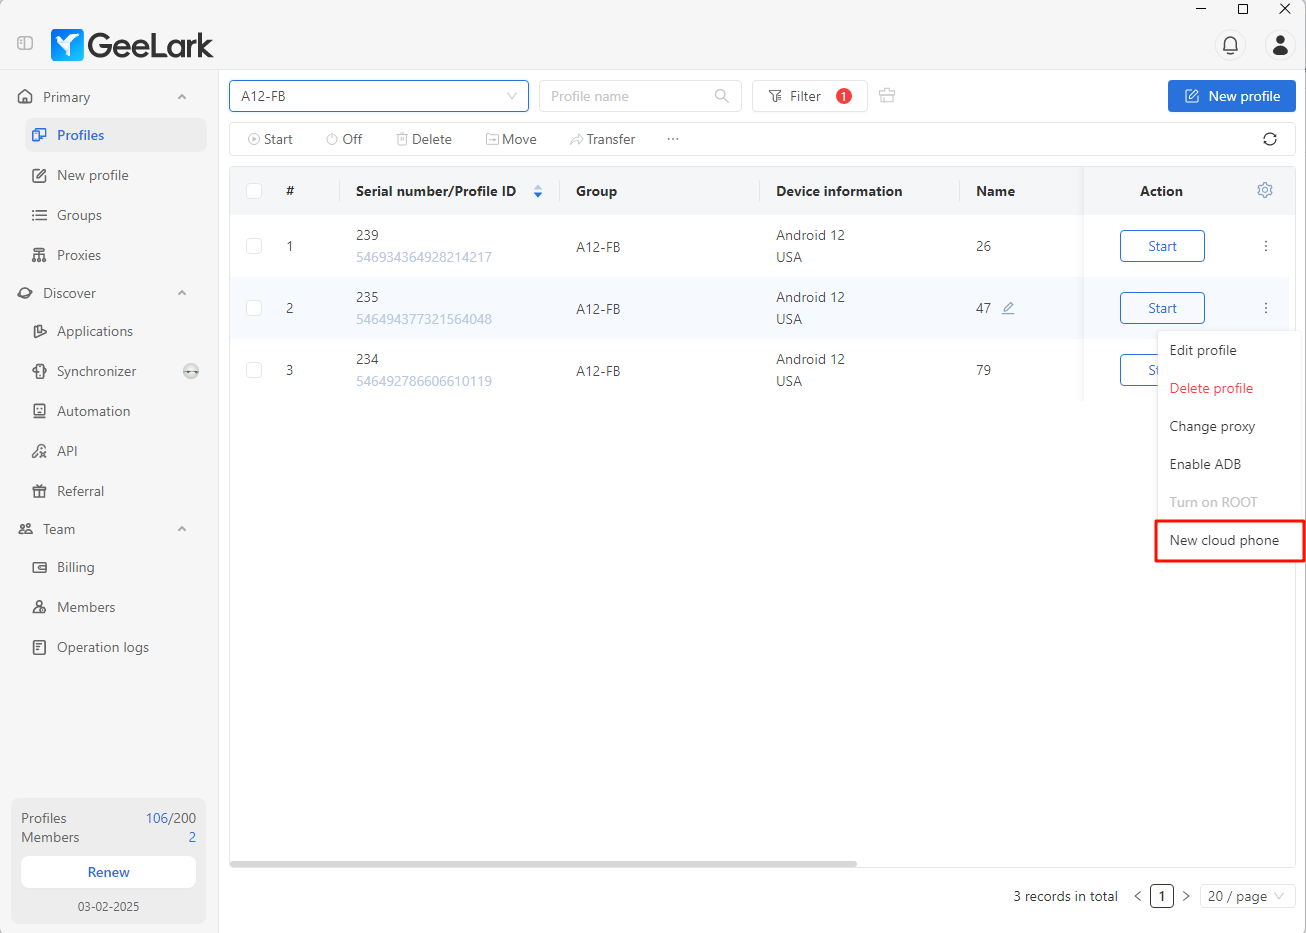Toggle the select-all checkbox in table header
Screen dimensions: 1306x933
coord(254,191)
